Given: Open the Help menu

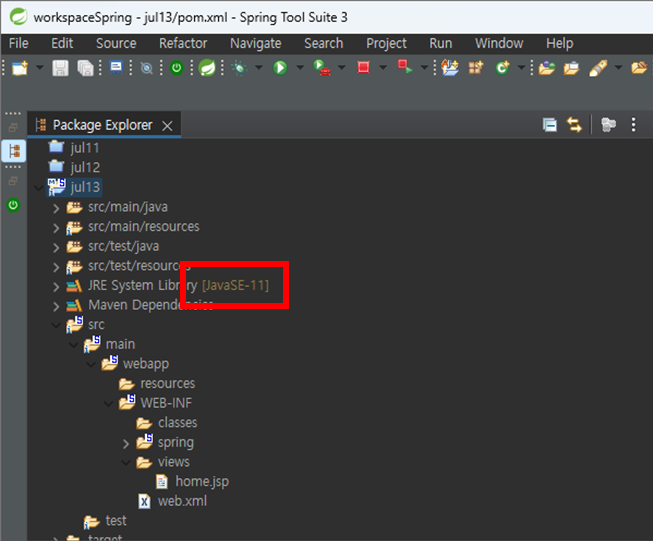Looking at the screenshot, I should (560, 43).
